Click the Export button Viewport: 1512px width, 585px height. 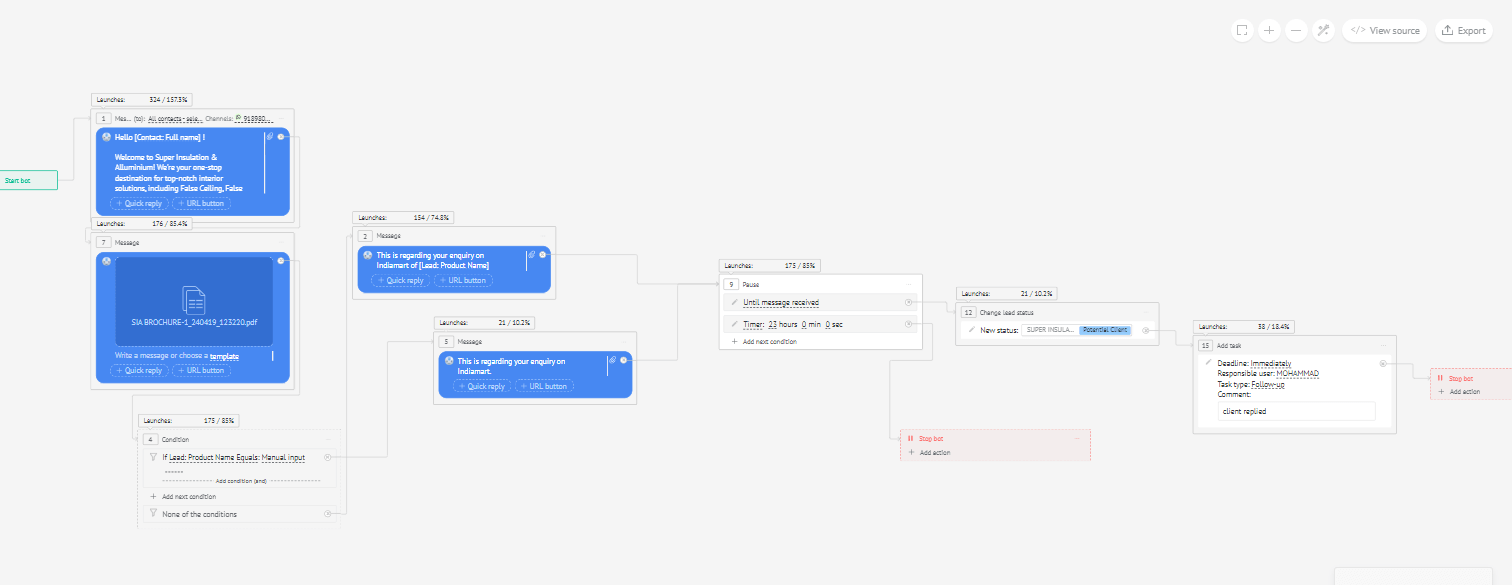(1463, 30)
